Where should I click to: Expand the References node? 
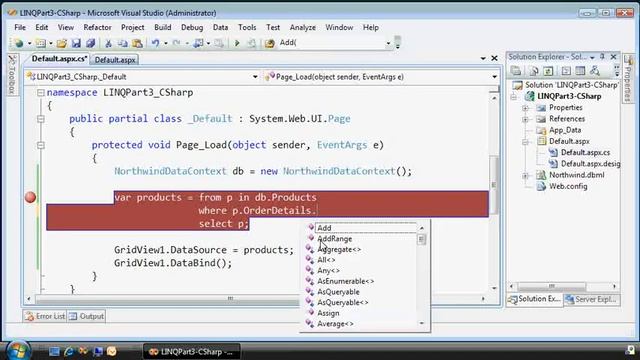tap(526, 119)
